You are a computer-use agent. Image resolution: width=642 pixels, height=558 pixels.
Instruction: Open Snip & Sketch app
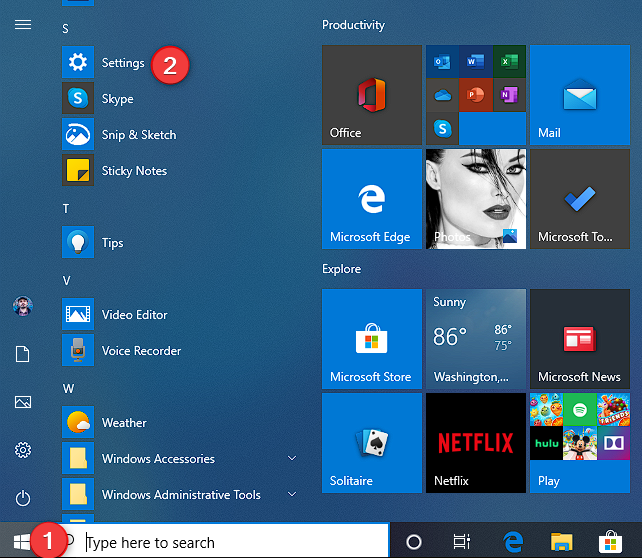138,135
